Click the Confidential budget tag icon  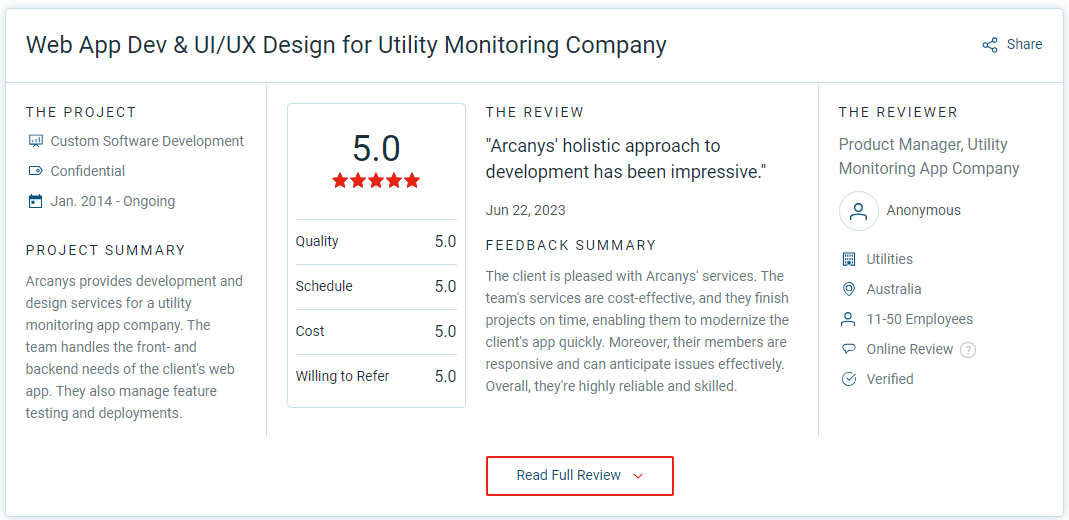[x=36, y=171]
